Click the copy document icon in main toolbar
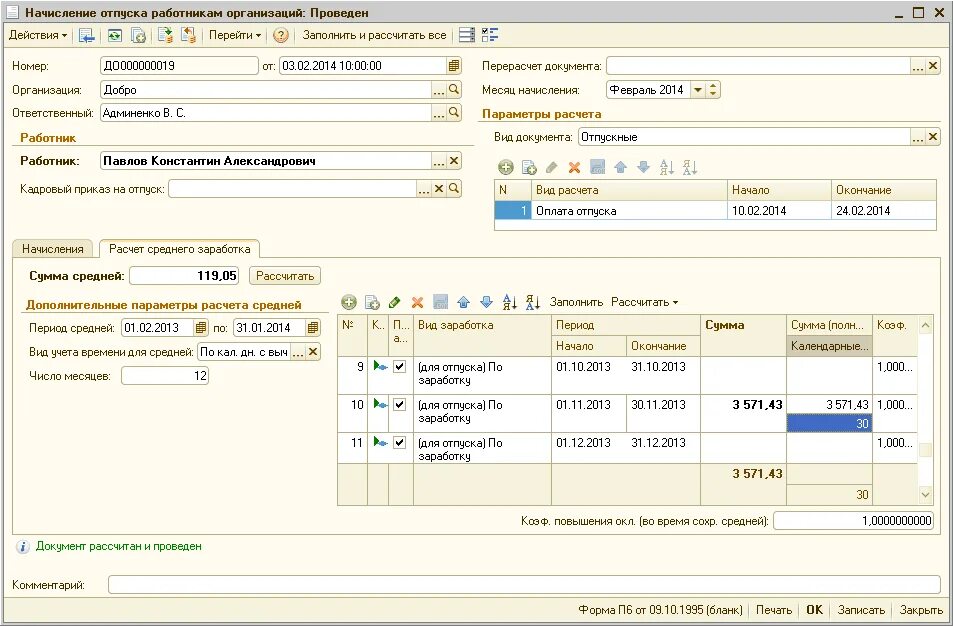The image size is (953, 626). tap(138, 35)
